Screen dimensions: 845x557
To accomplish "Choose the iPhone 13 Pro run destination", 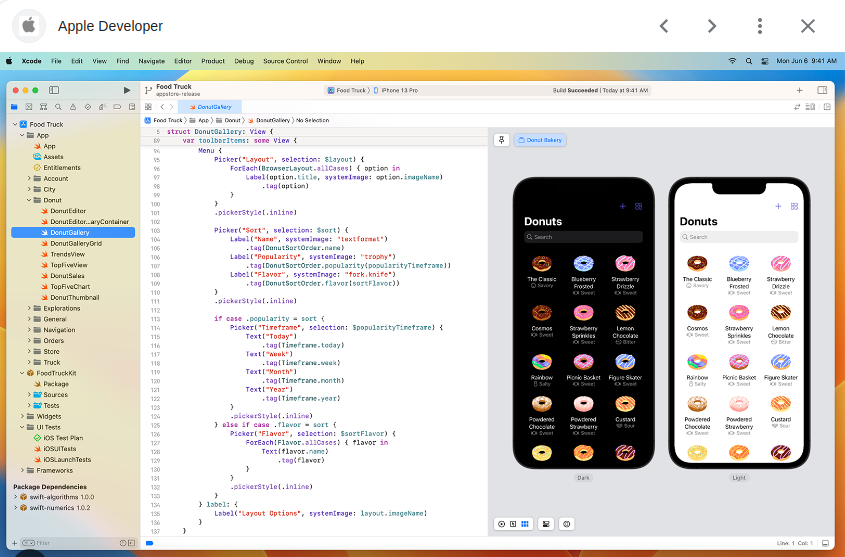I will (396, 90).
